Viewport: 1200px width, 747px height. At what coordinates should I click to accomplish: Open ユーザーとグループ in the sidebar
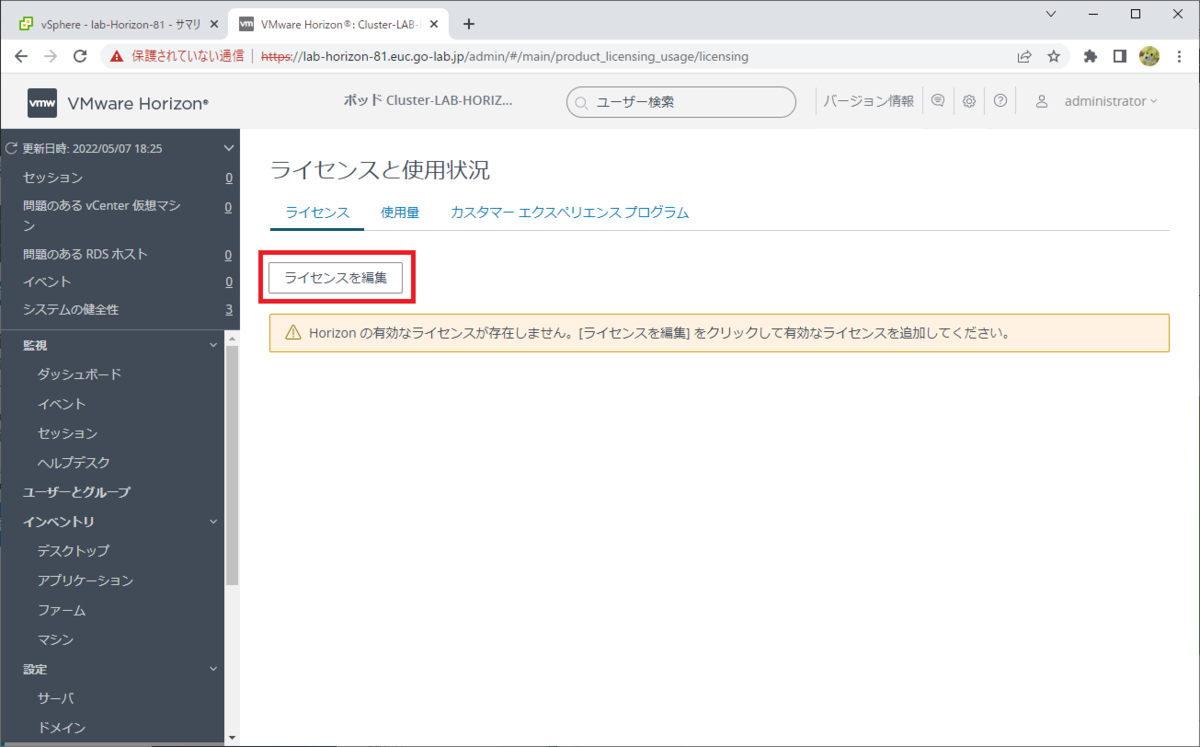[77, 492]
